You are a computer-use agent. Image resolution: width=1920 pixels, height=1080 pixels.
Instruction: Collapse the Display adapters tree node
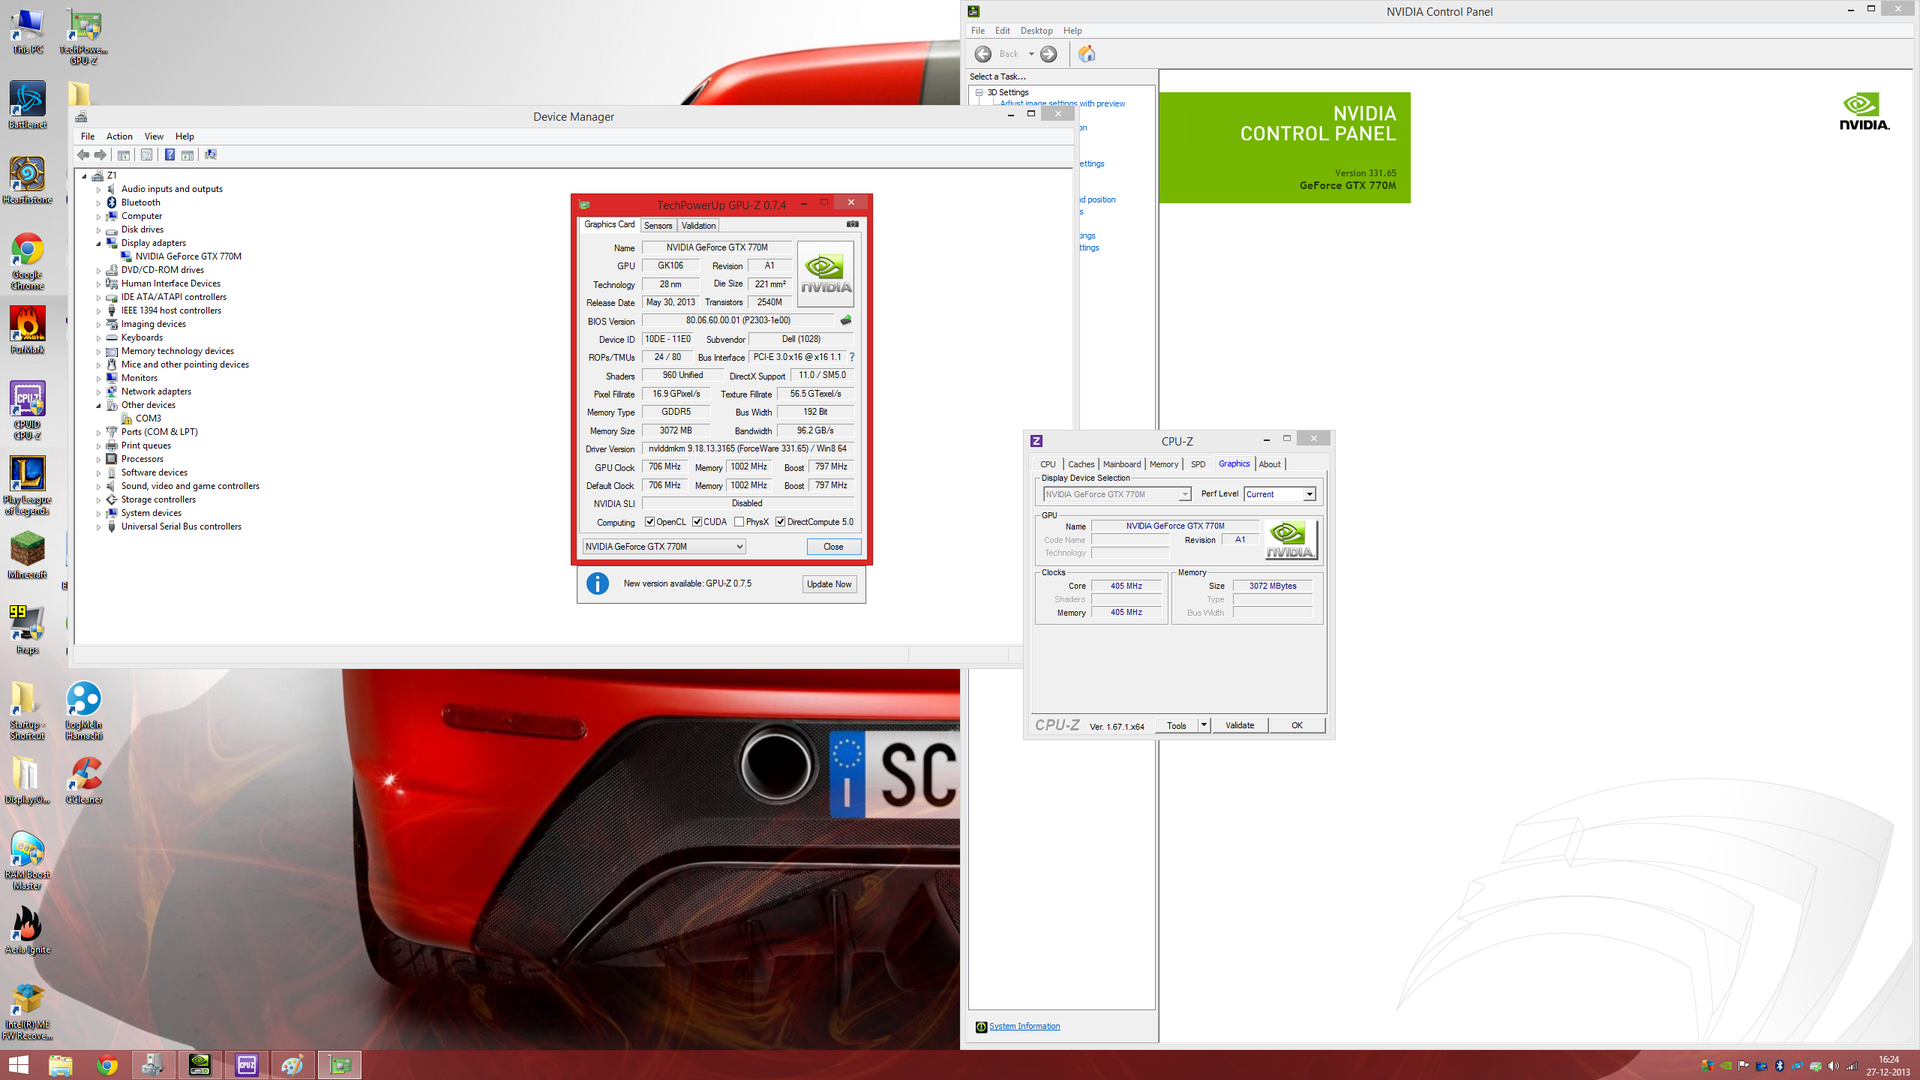pyautogui.click(x=99, y=243)
